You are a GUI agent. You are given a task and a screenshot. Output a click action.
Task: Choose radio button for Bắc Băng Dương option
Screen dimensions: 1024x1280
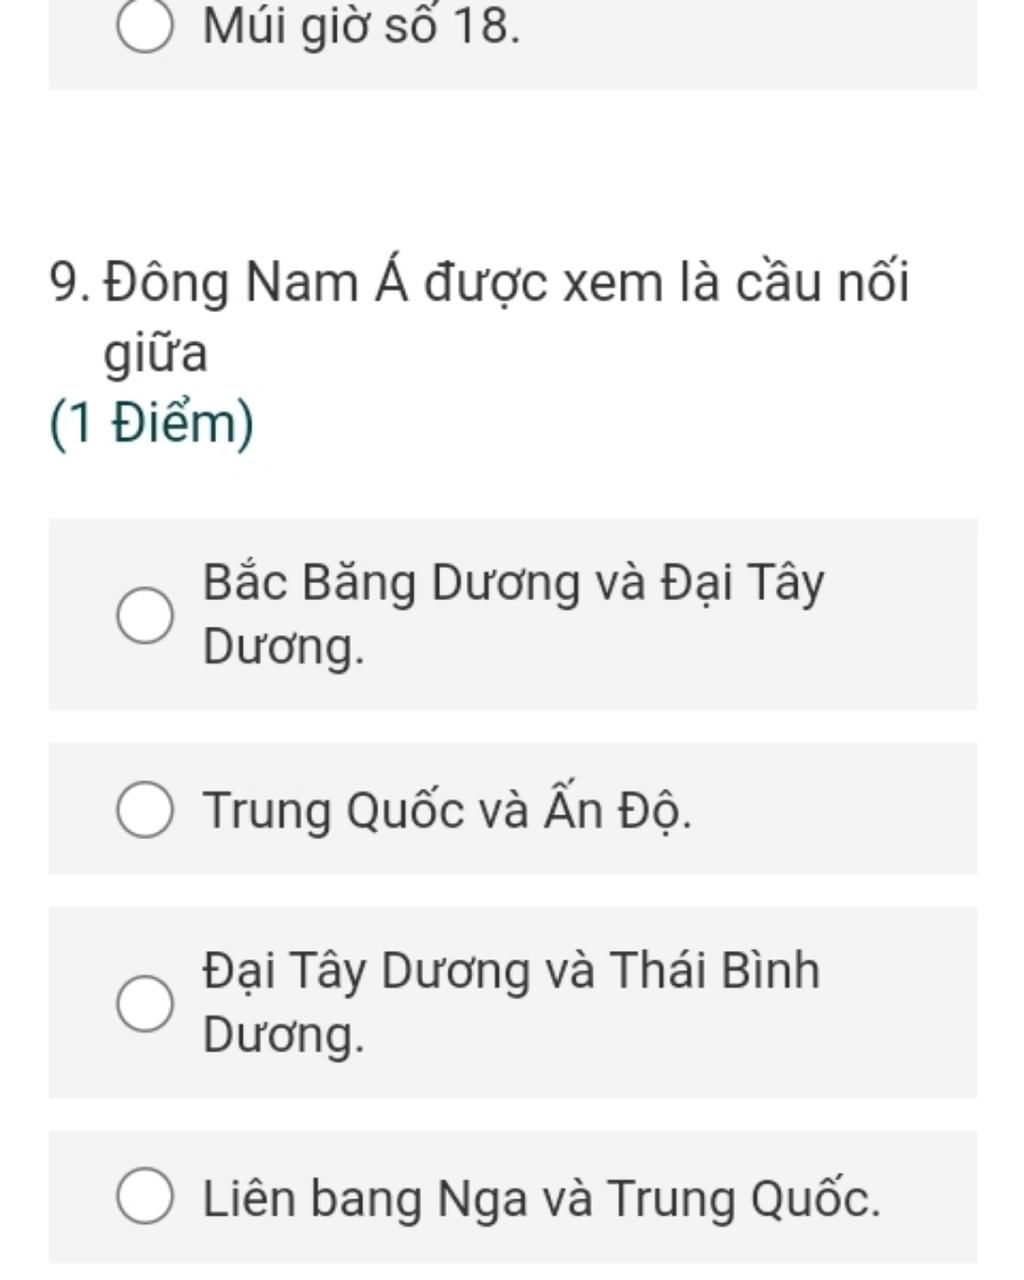[145, 615]
